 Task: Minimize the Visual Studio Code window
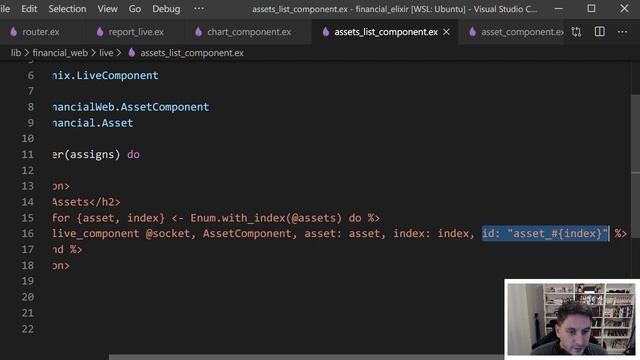tap(559, 9)
